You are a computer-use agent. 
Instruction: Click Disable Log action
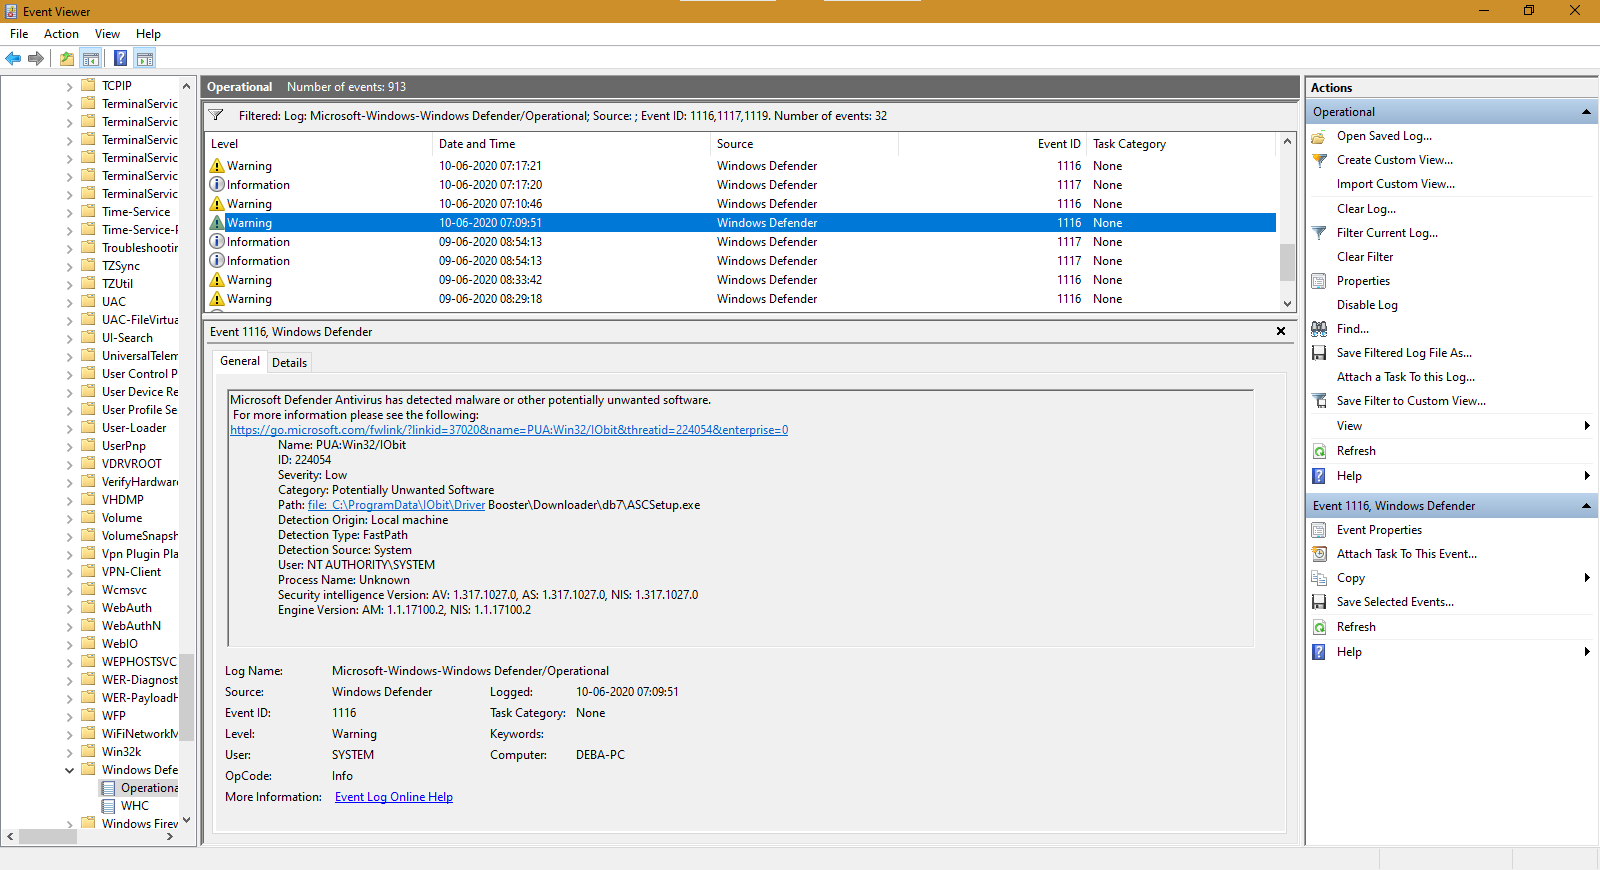1367,305
